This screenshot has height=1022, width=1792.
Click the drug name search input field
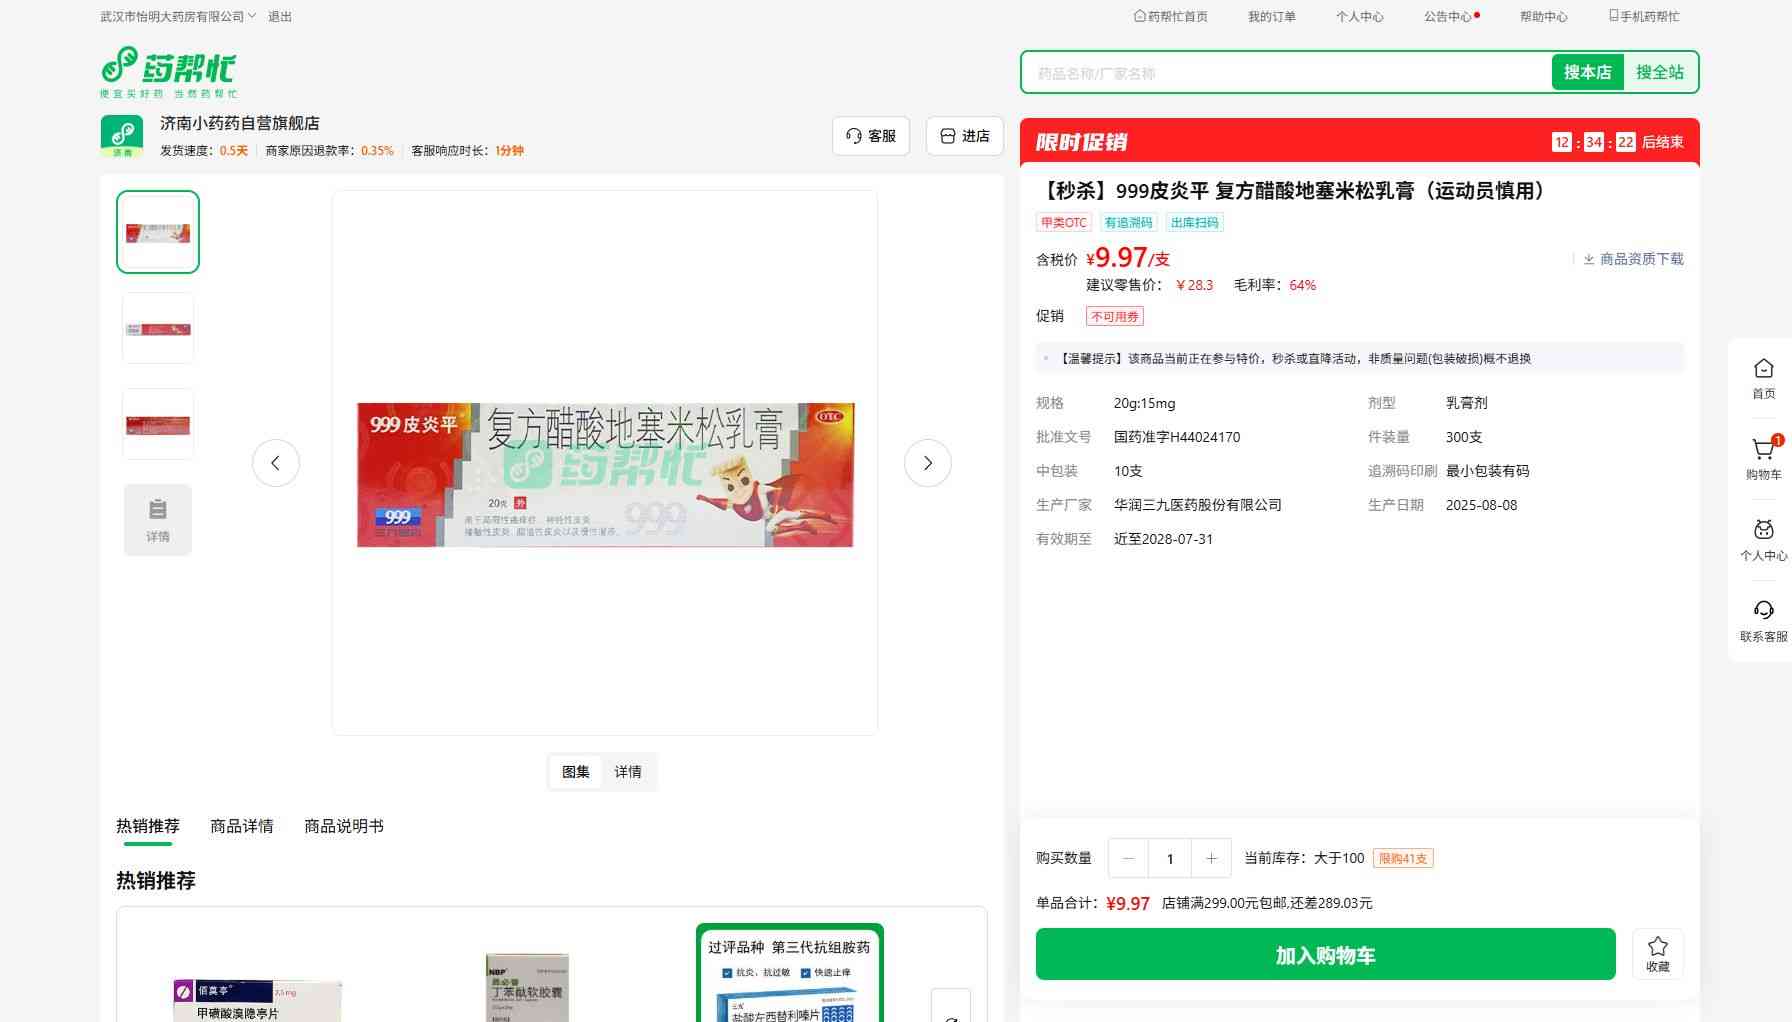[1285, 73]
